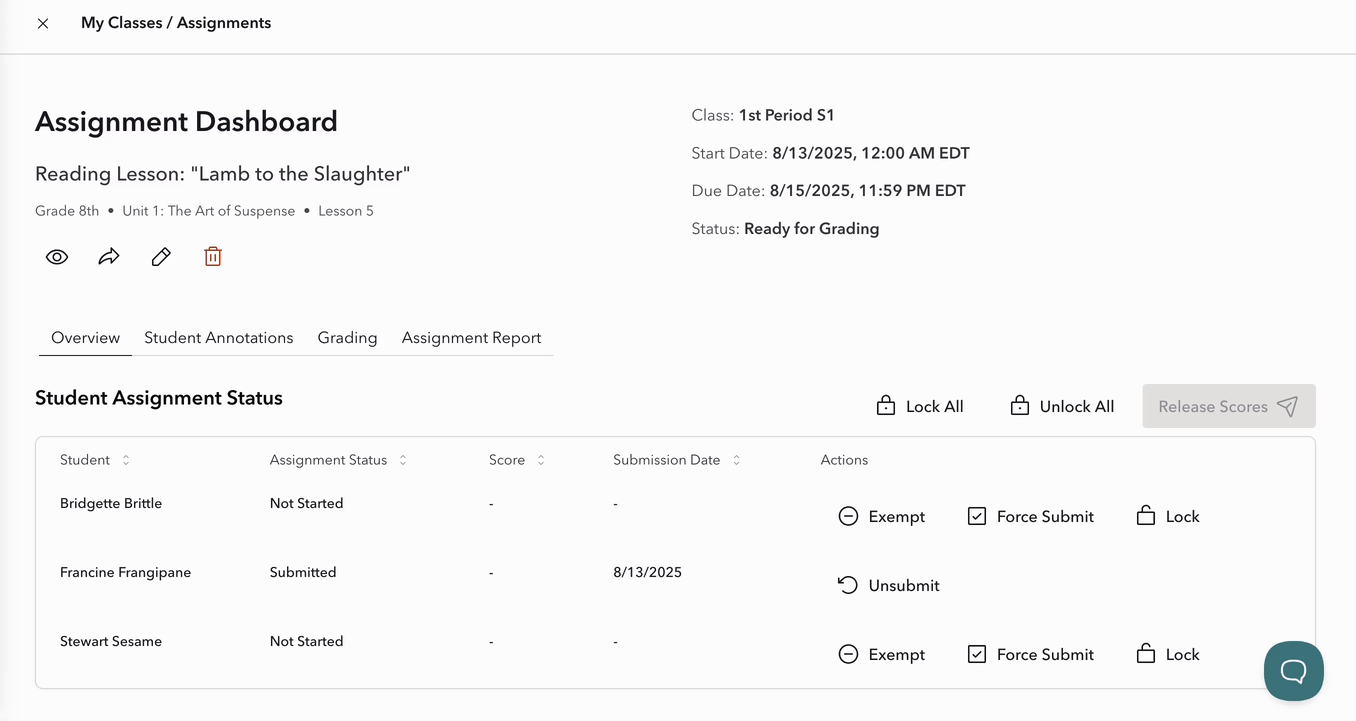Click the Actions column header
The height and width of the screenshot is (721, 1356).
[x=844, y=460]
